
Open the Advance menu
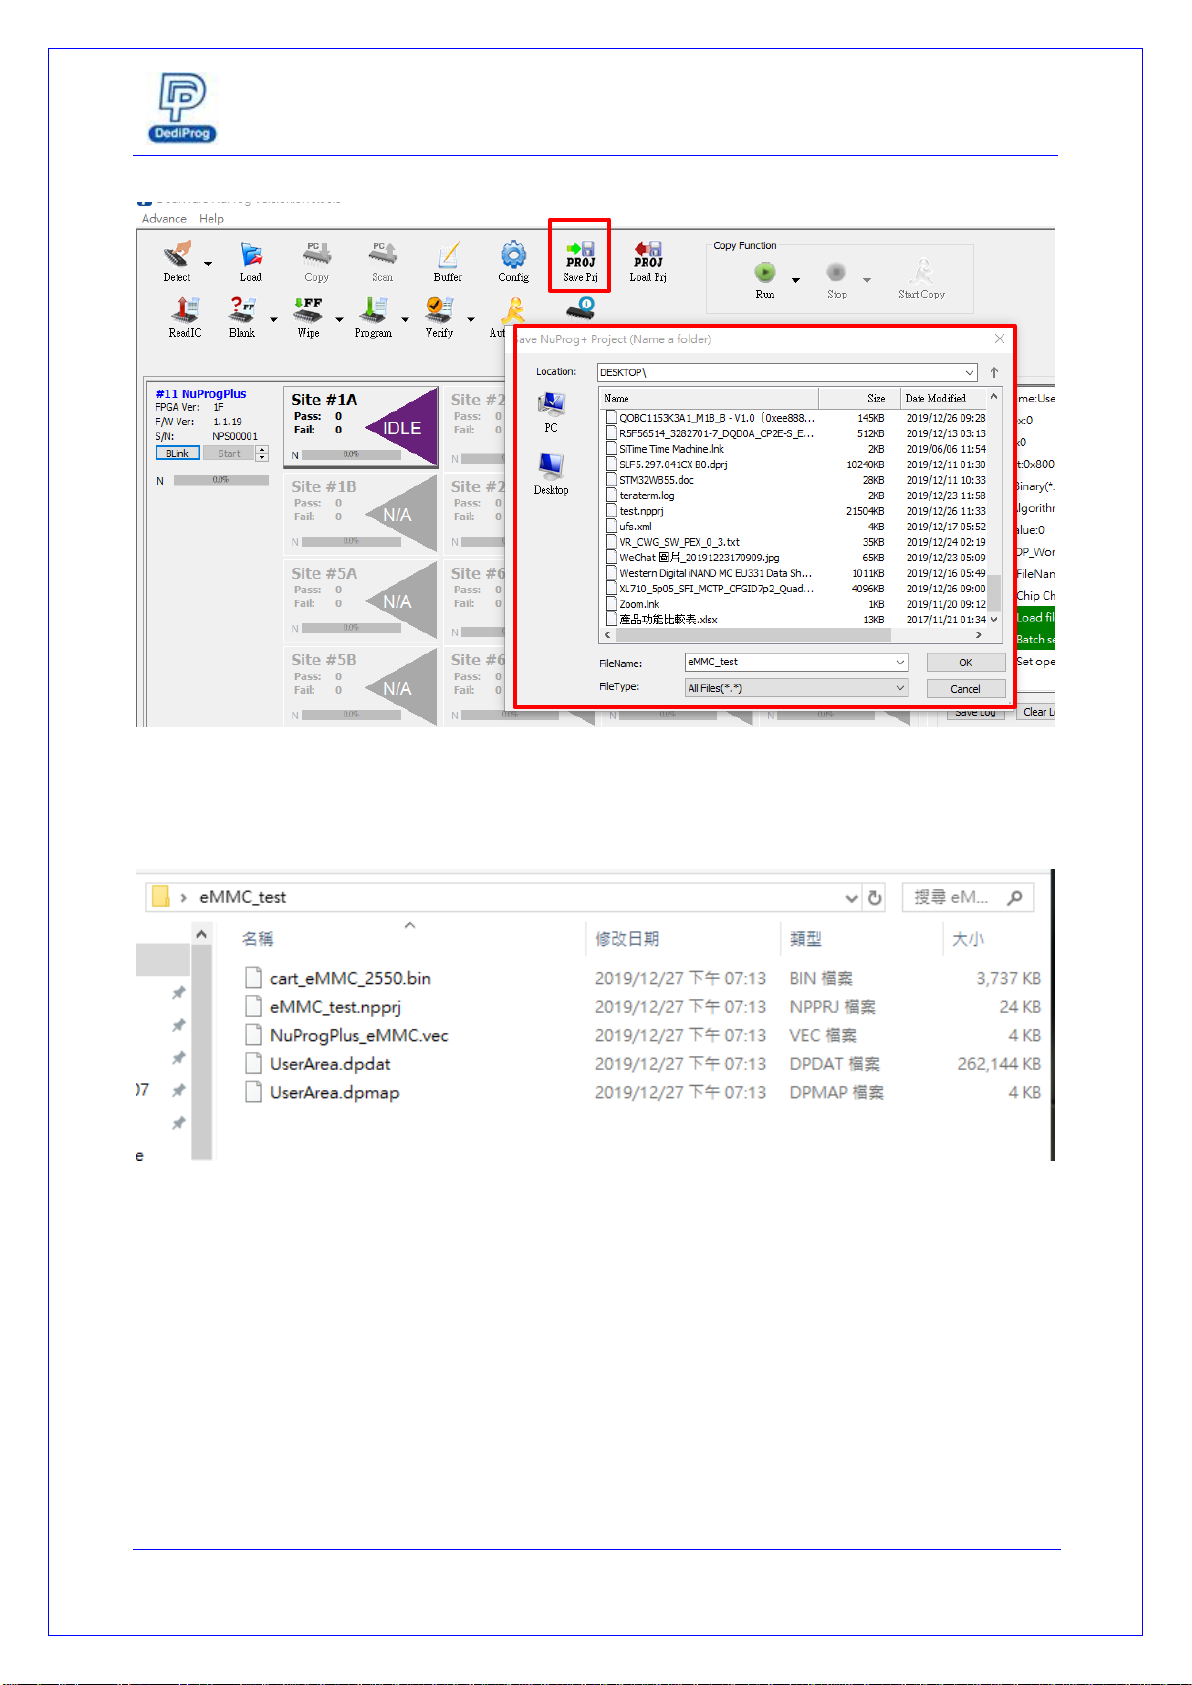click(164, 219)
